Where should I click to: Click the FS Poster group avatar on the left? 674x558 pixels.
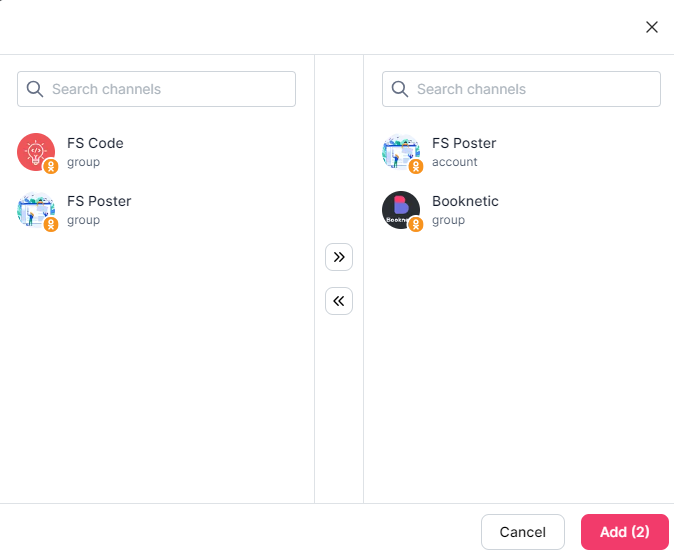[35, 209]
